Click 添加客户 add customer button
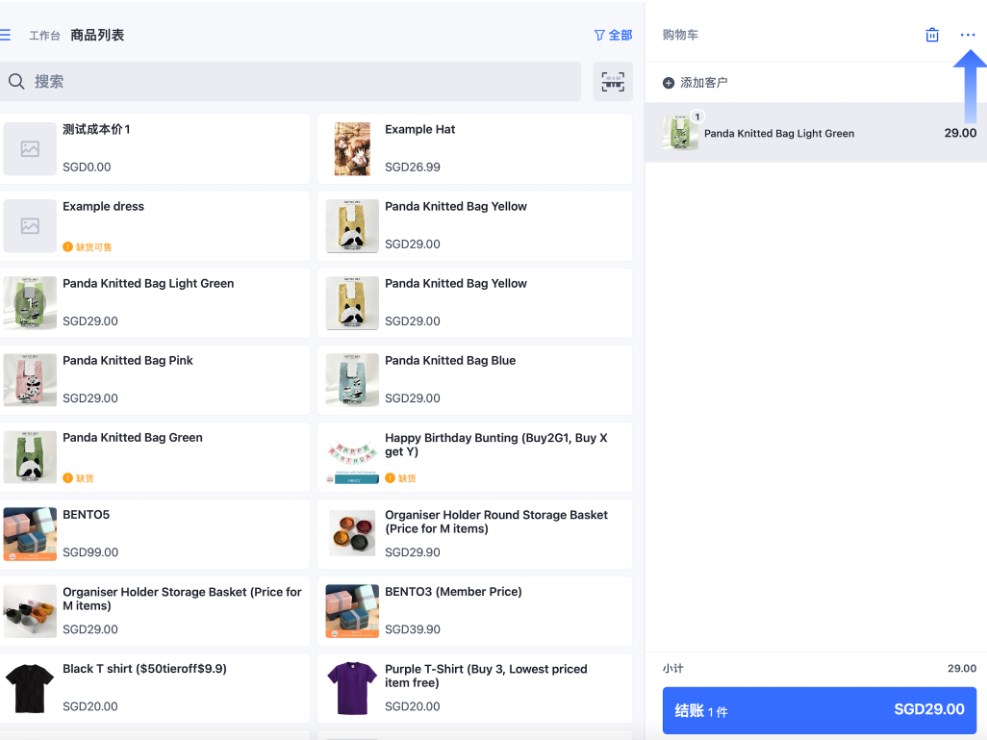The image size is (987, 740). (695, 82)
